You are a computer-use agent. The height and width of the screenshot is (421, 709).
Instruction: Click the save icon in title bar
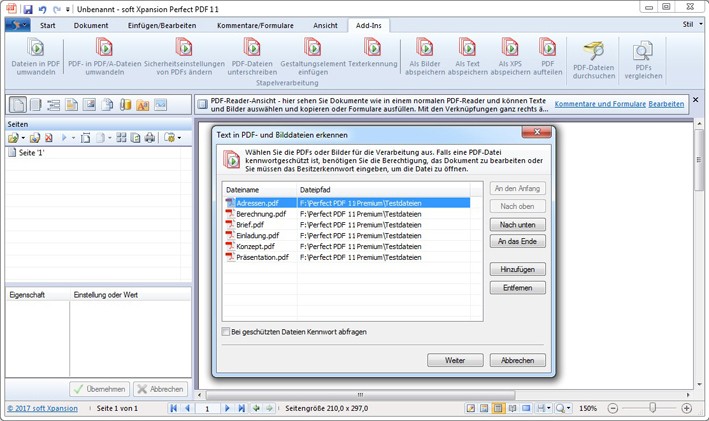tap(27, 9)
